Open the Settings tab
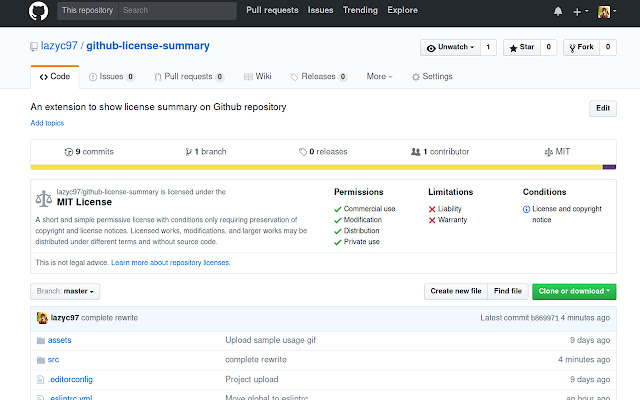 point(432,76)
